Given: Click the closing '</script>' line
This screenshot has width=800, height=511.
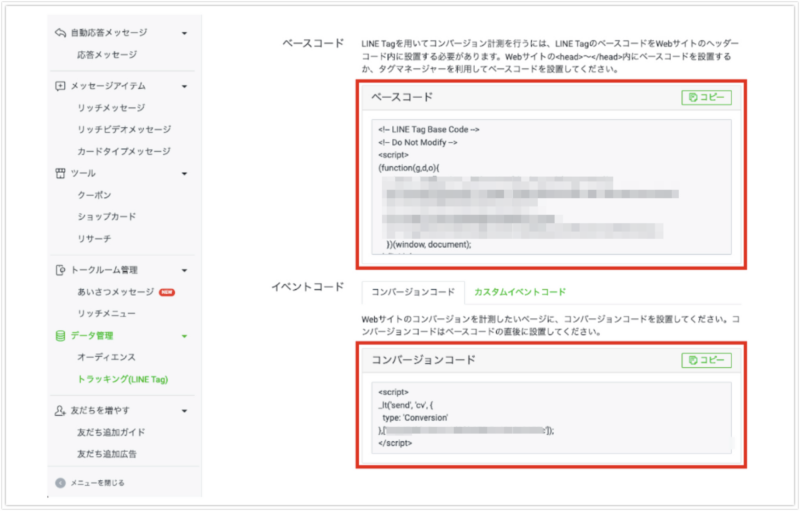Looking at the screenshot, I should point(395,443).
